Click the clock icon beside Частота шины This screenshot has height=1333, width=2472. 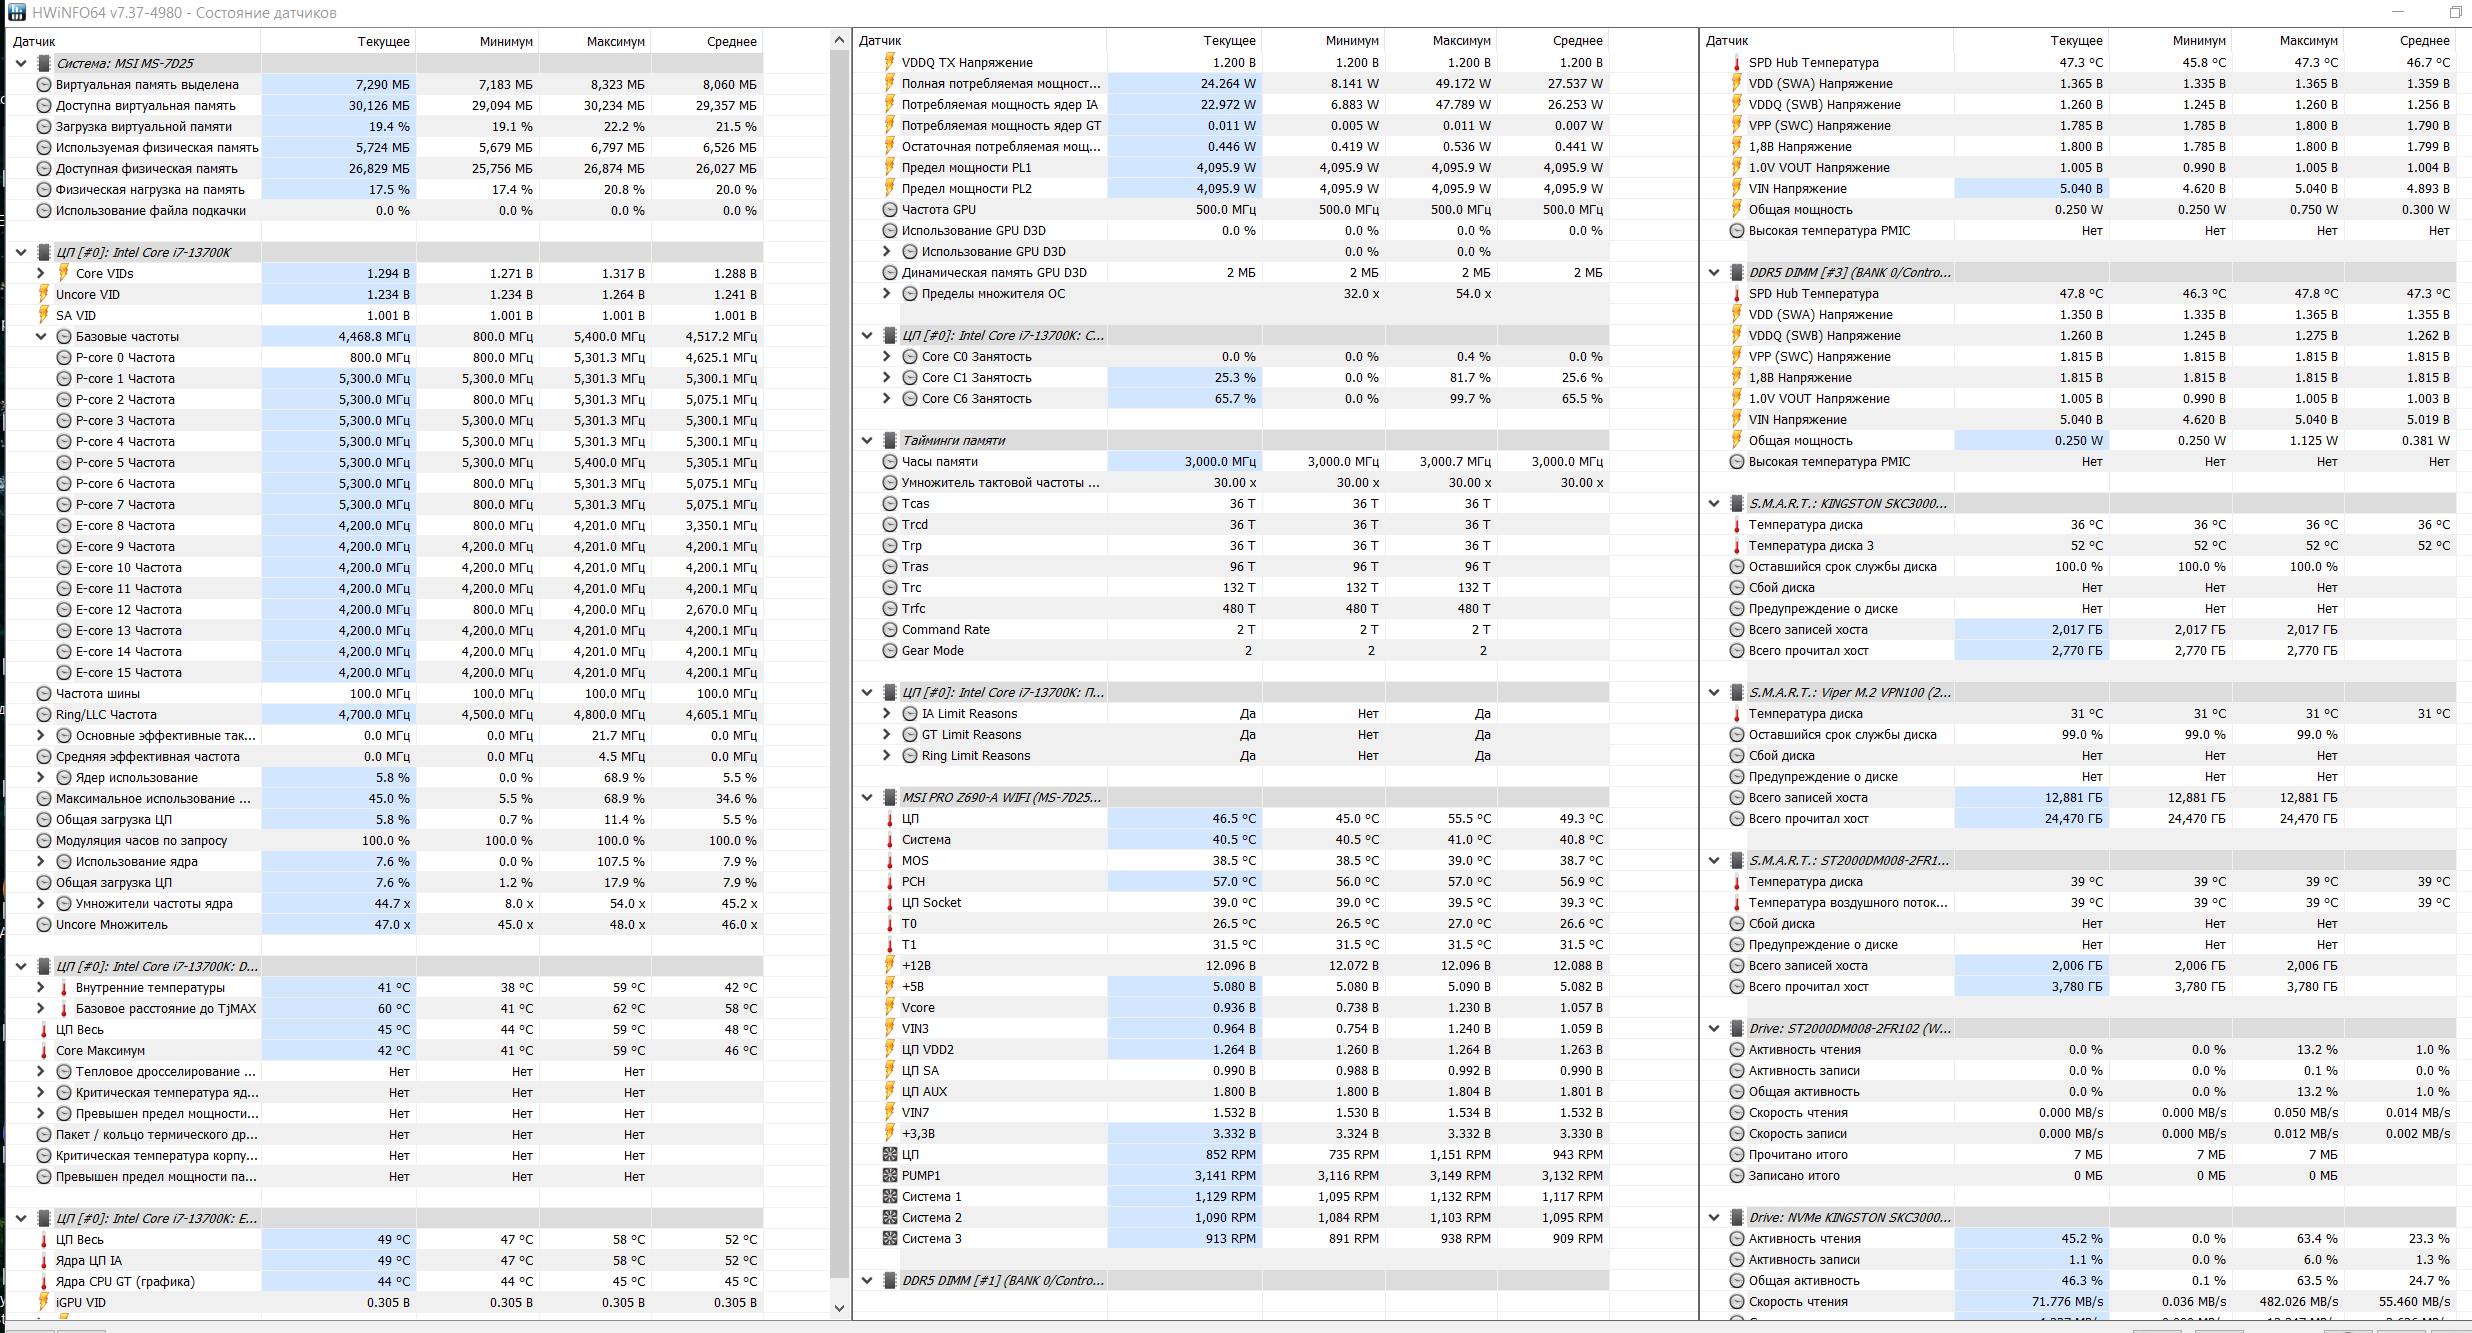[x=44, y=694]
